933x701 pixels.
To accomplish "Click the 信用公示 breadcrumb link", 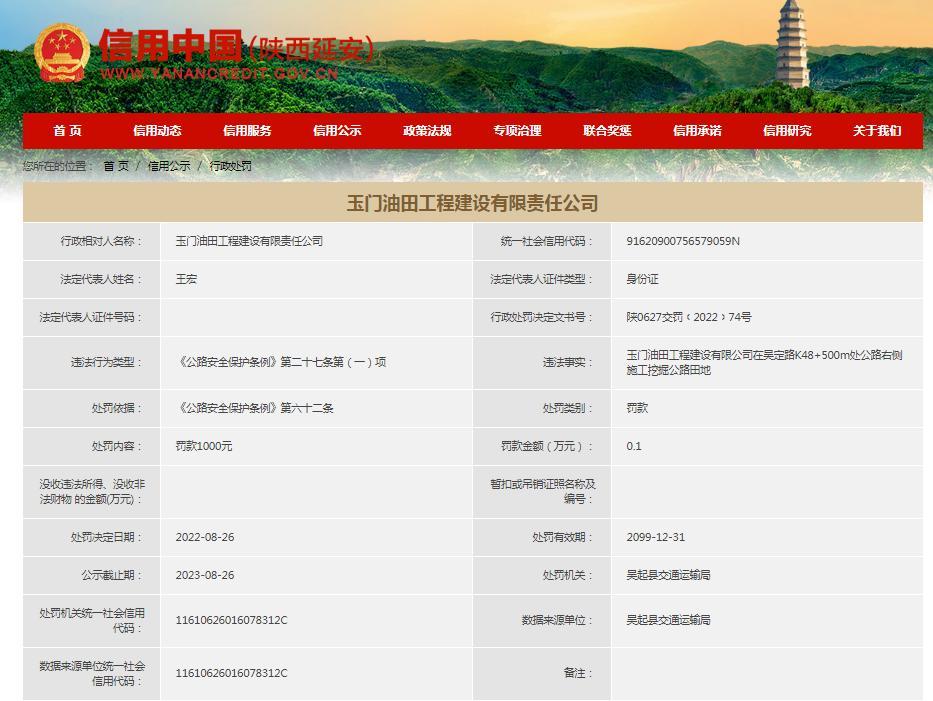I will pyautogui.click(x=169, y=166).
